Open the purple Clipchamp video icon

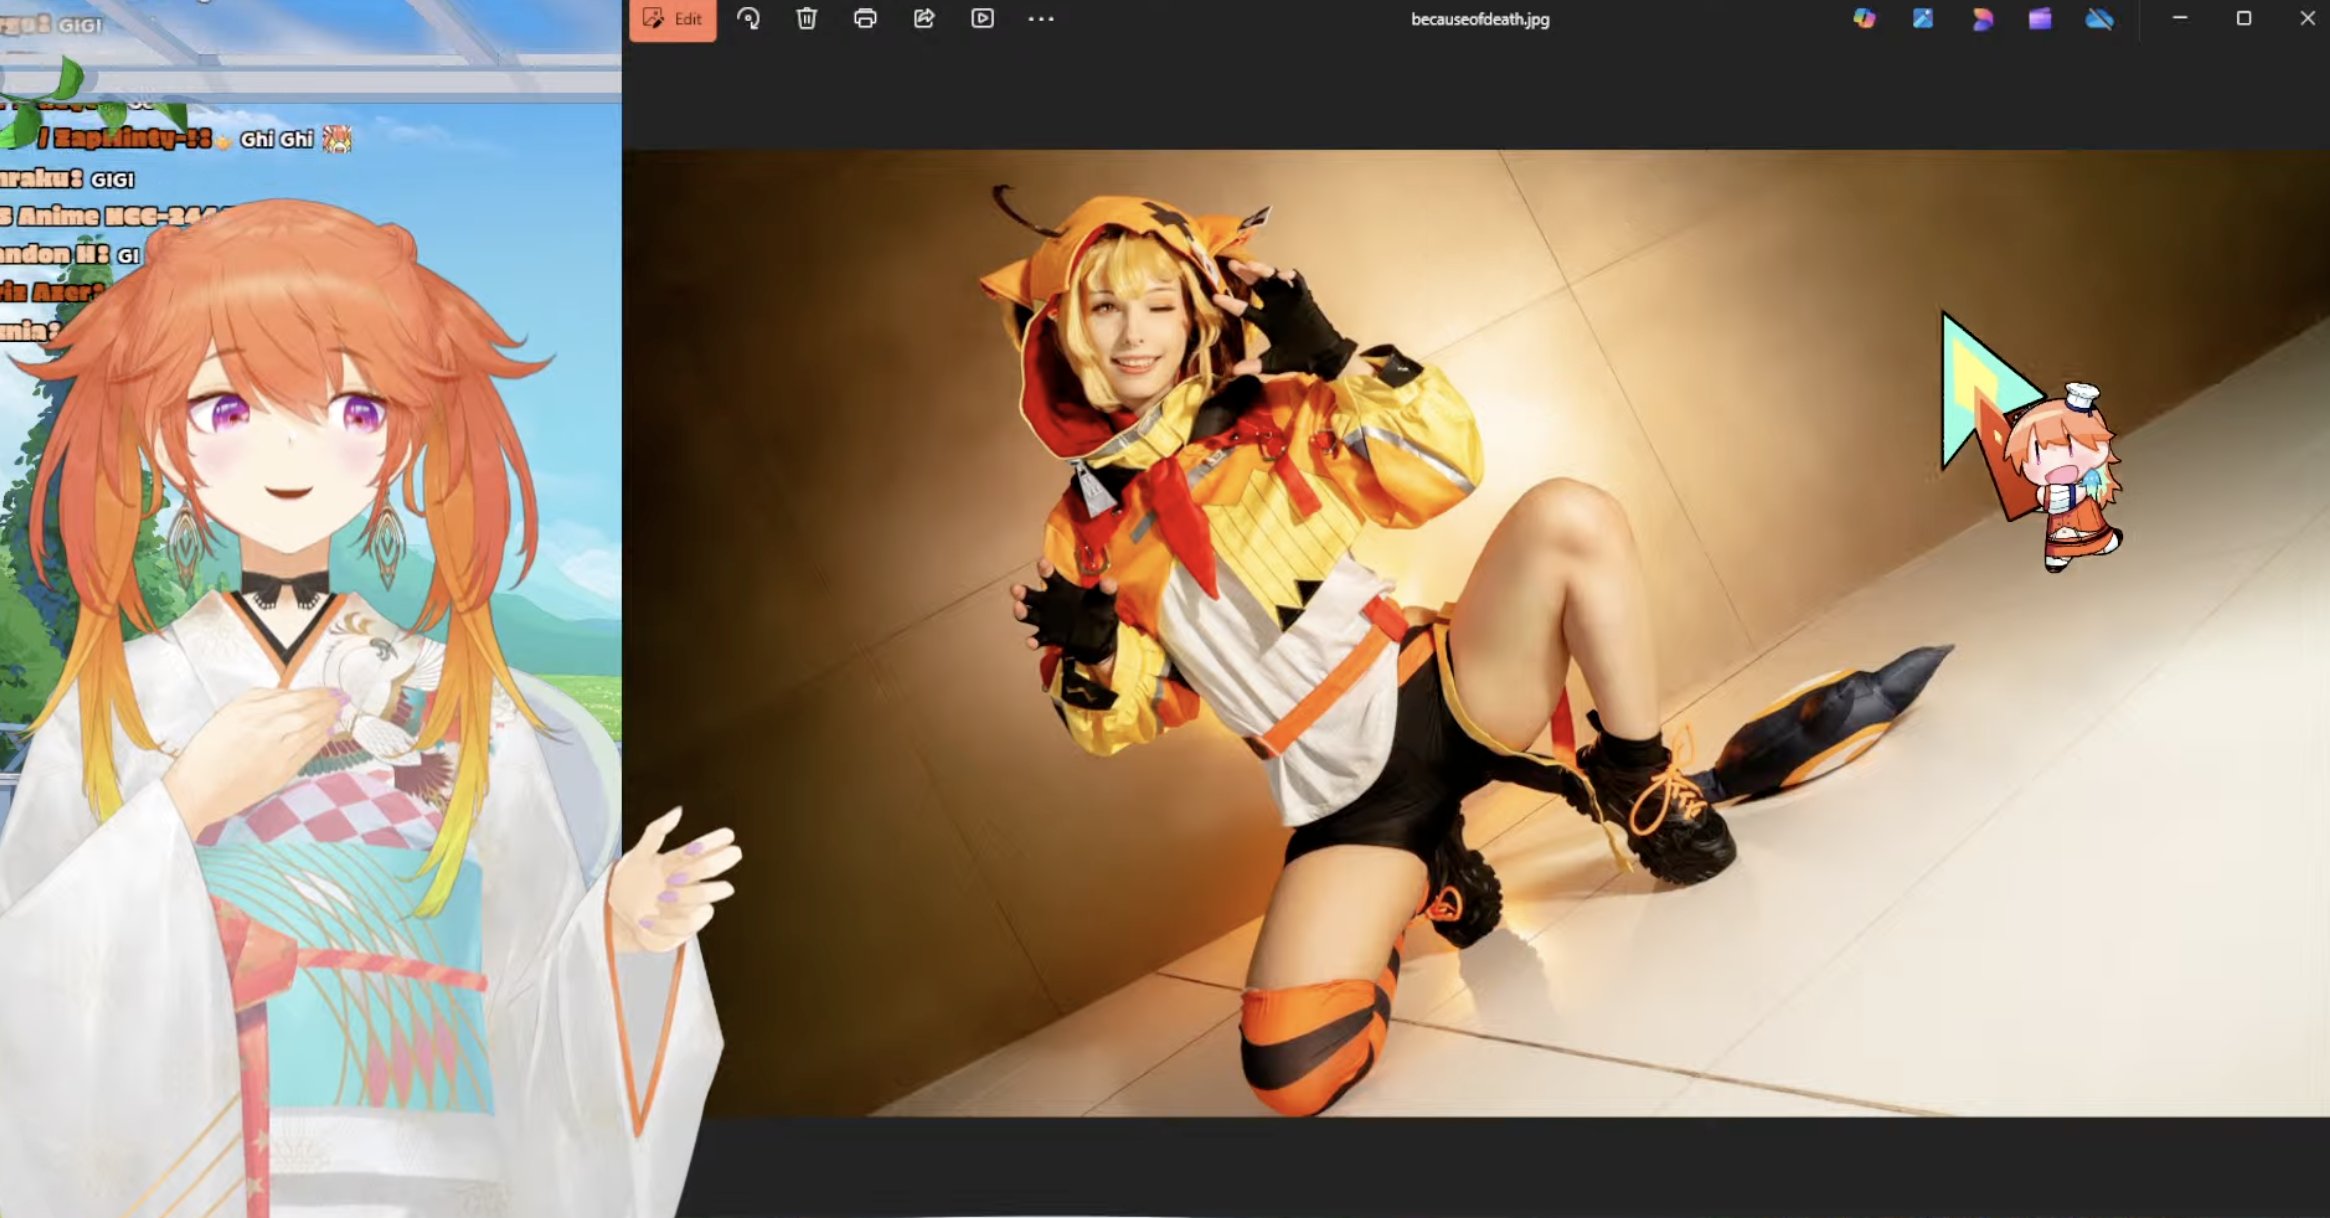click(x=2040, y=19)
